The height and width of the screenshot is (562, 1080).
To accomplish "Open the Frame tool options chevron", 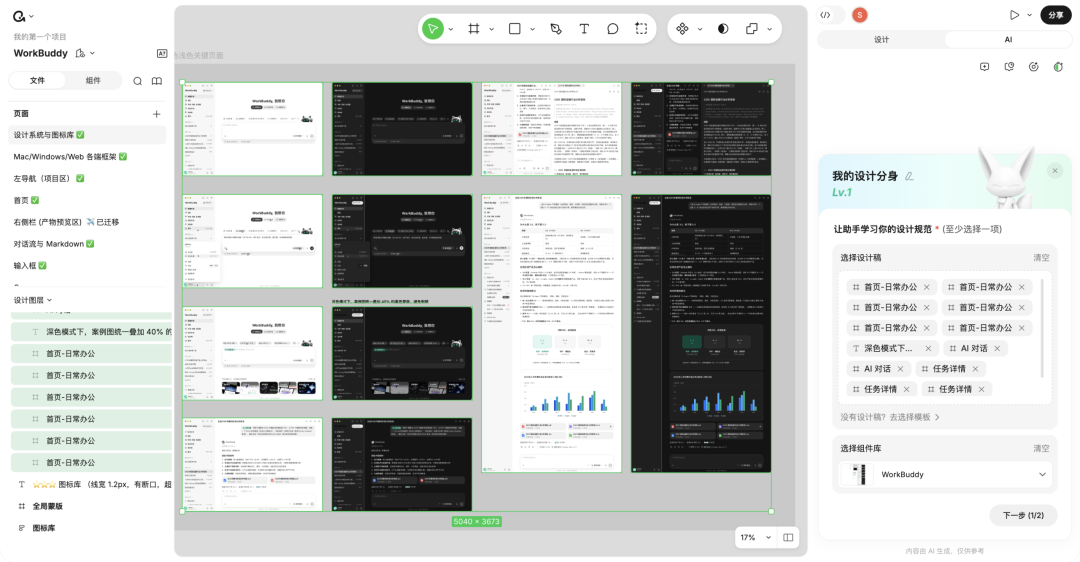I will [x=492, y=30].
